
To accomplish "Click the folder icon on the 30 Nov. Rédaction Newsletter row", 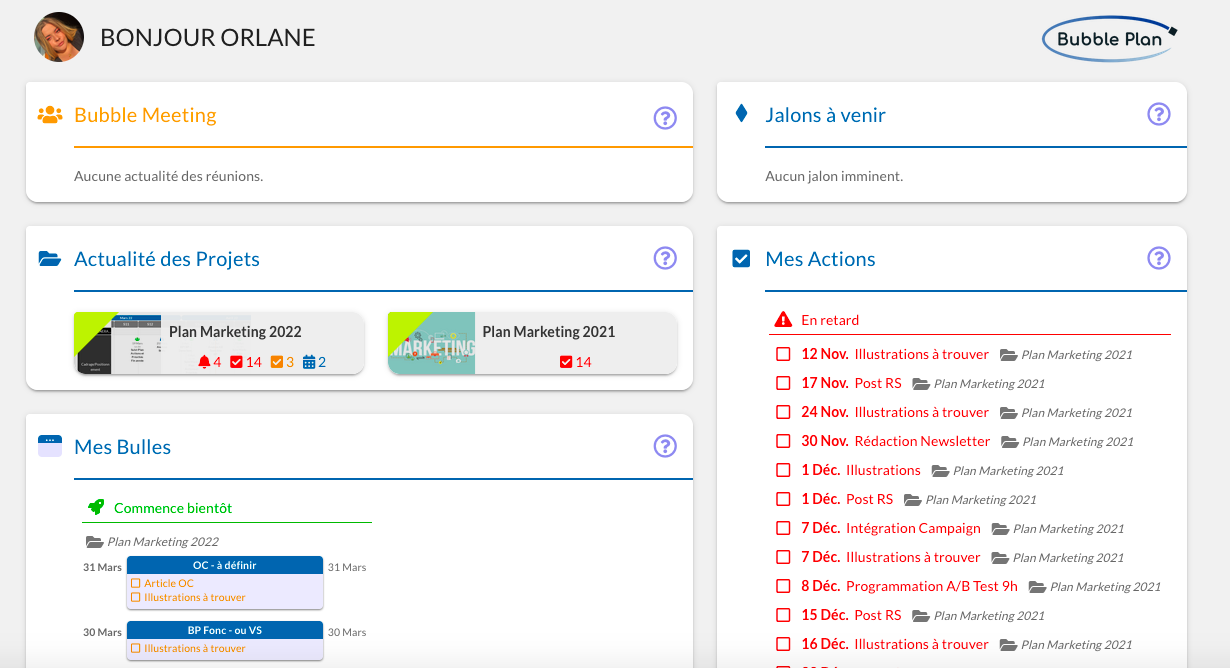I will click(1009, 441).
